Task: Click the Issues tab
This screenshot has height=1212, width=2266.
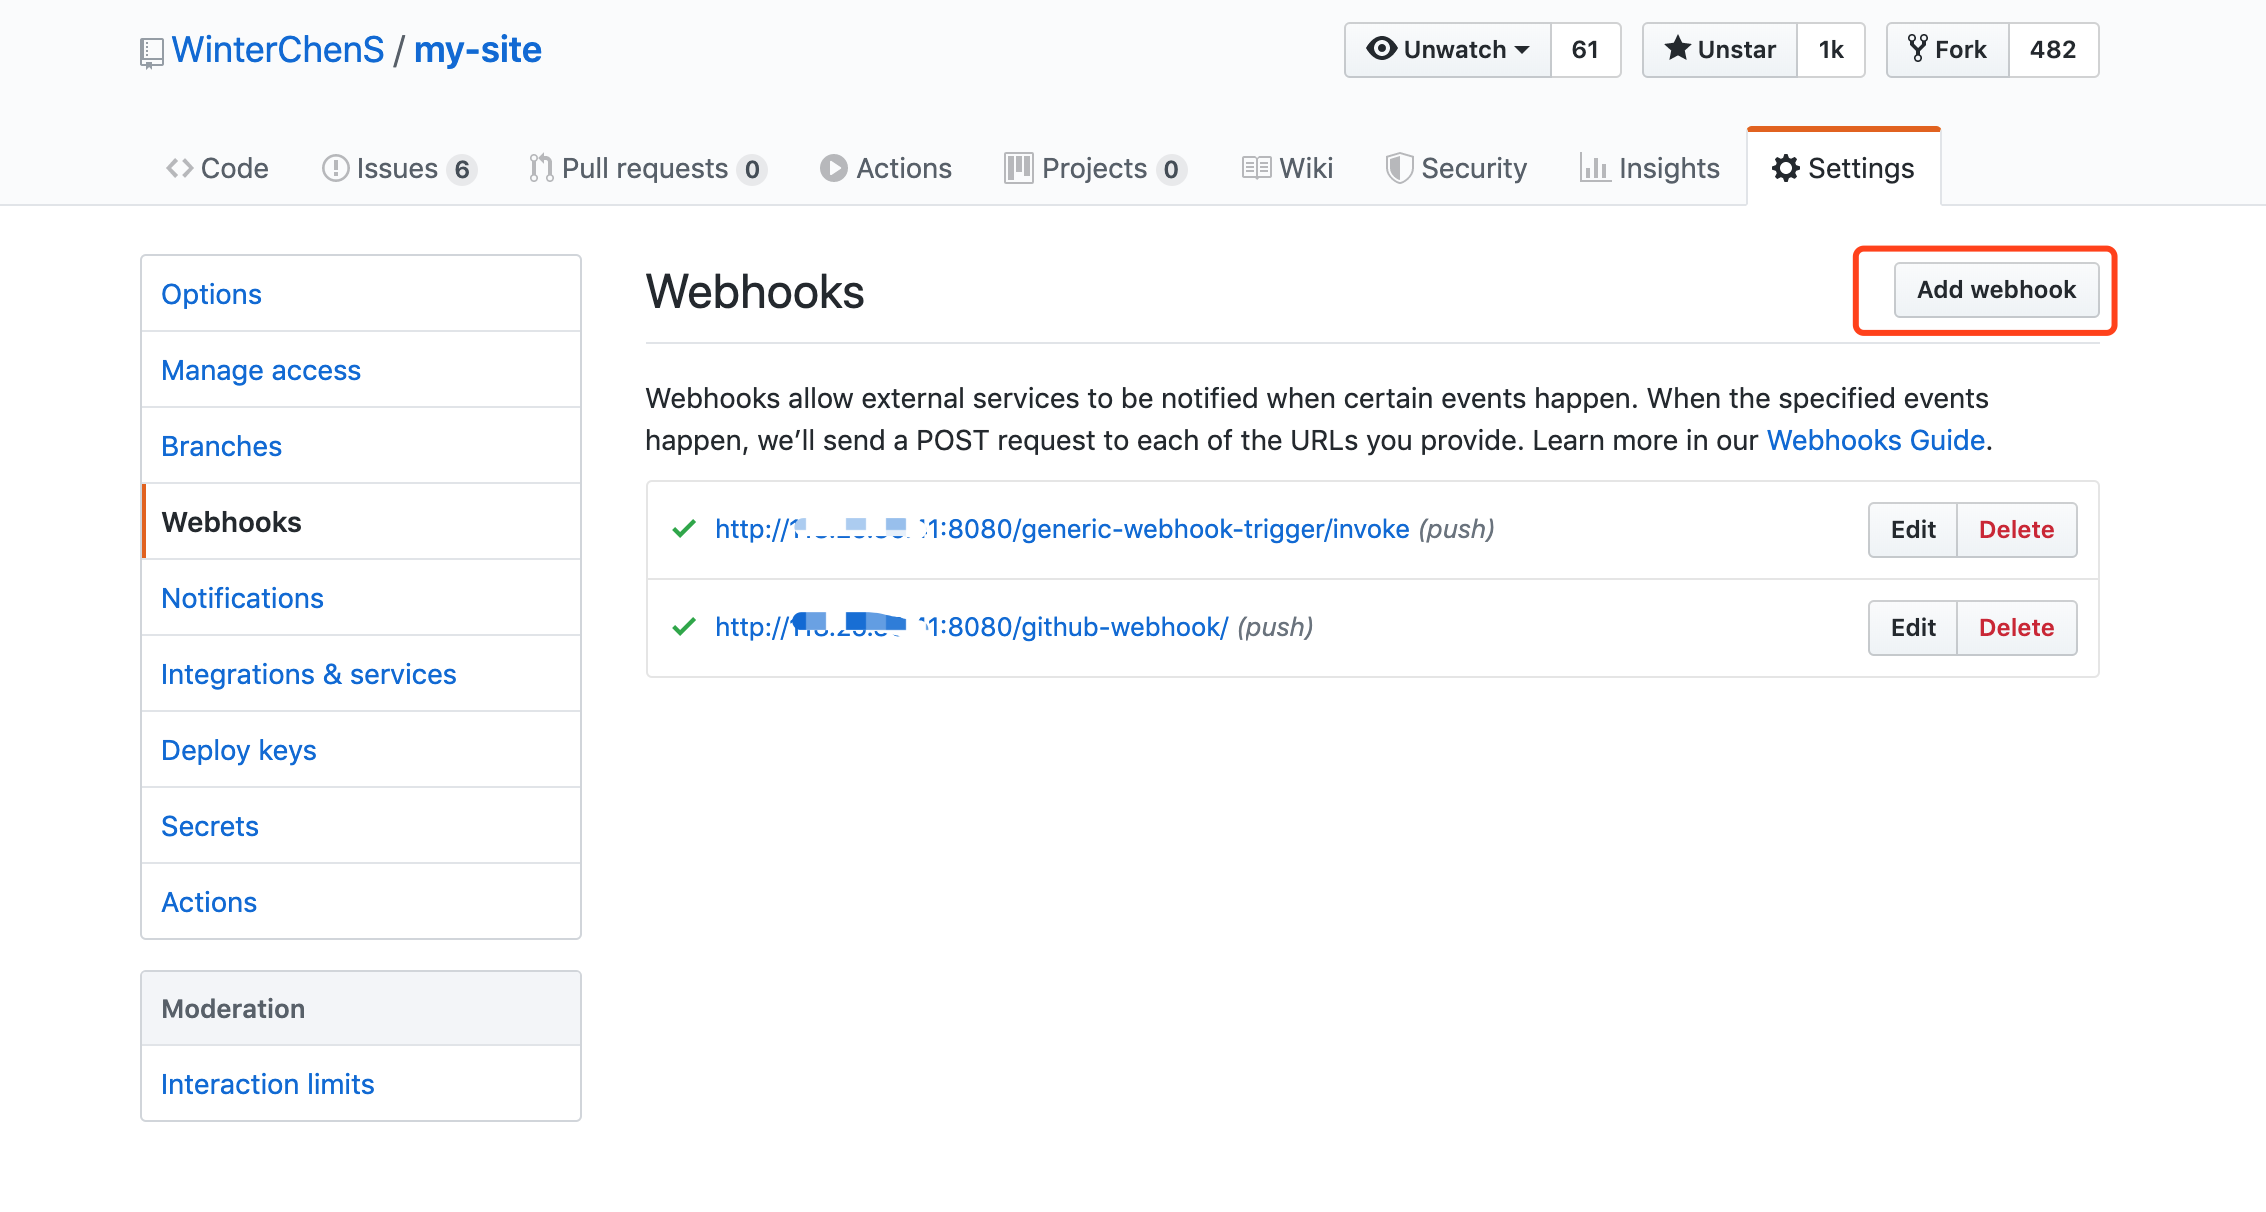Action: tap(397, 168)
